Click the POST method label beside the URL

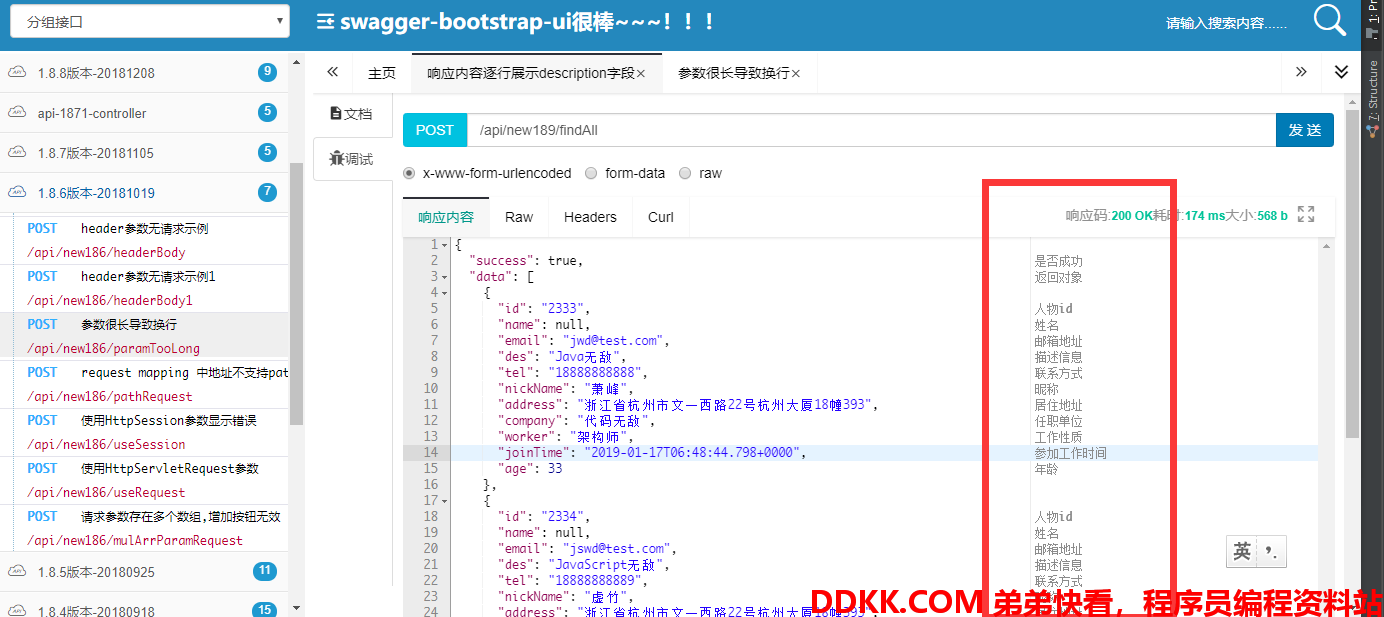tap(435, 130)
